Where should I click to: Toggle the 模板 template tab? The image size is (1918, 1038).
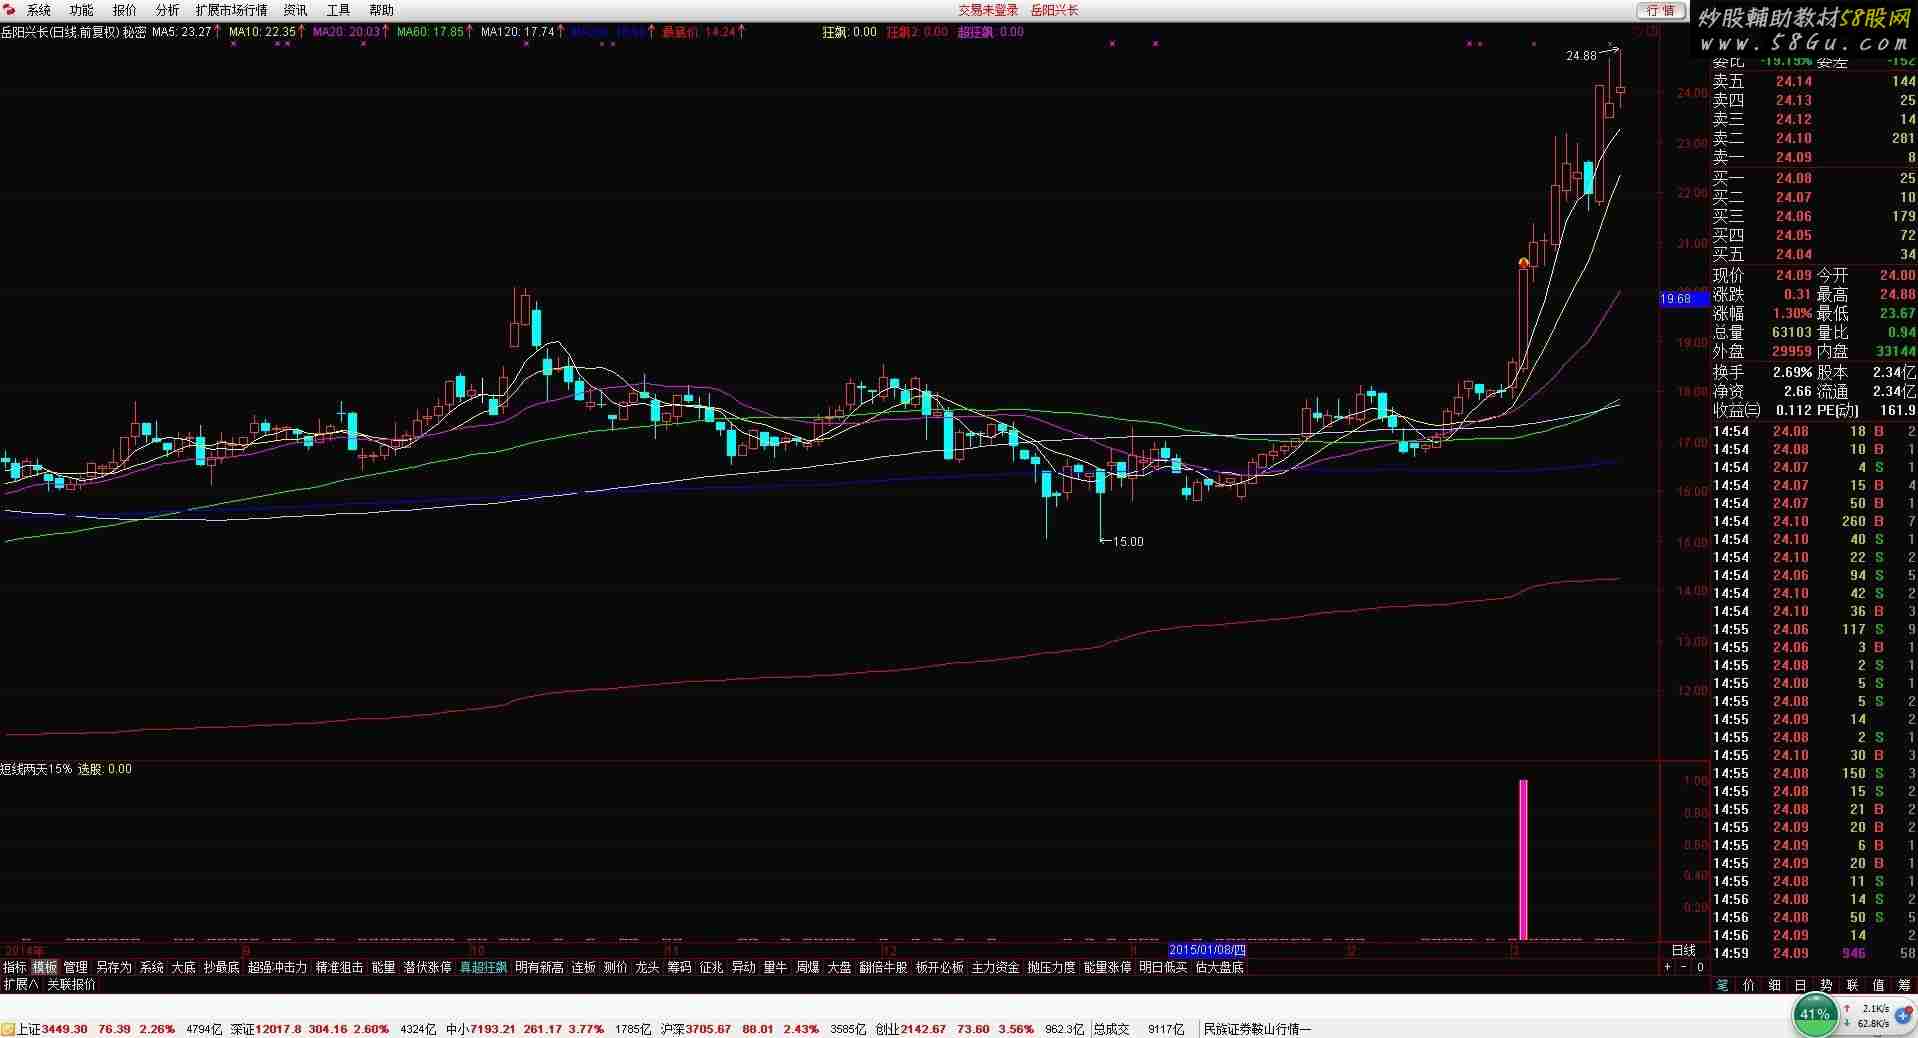click(x=45, y=967)
